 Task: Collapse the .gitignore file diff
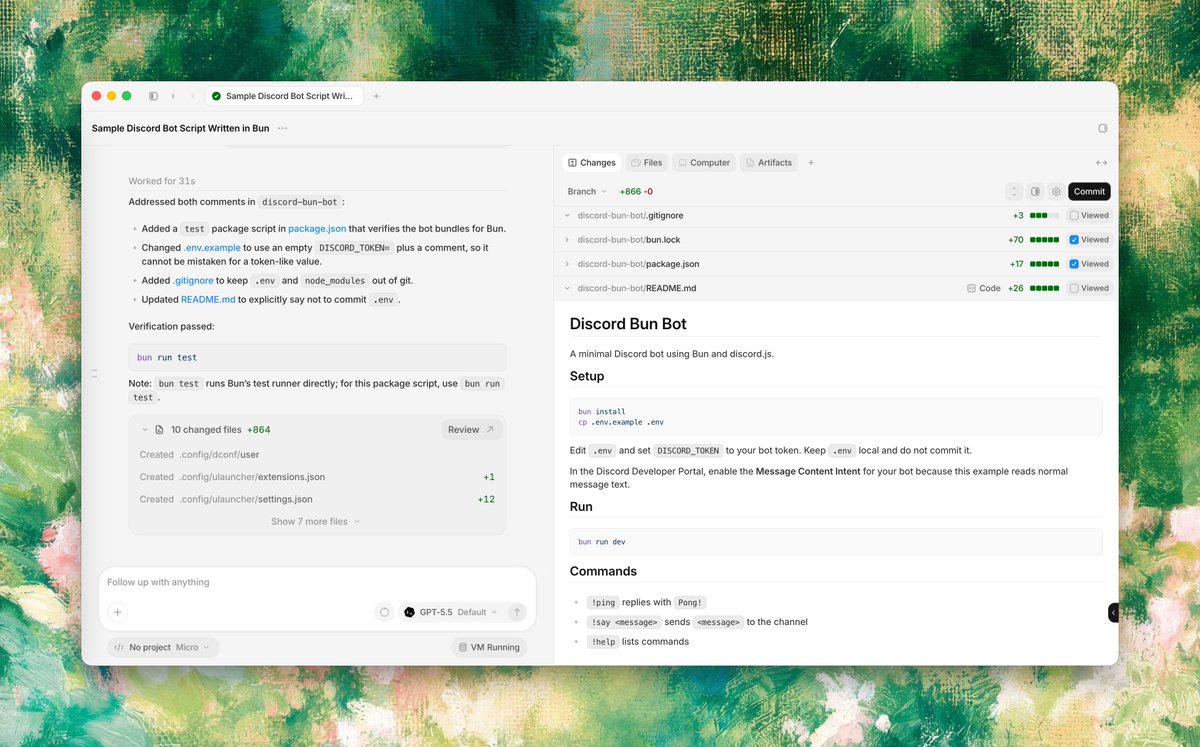click(567, 215)
